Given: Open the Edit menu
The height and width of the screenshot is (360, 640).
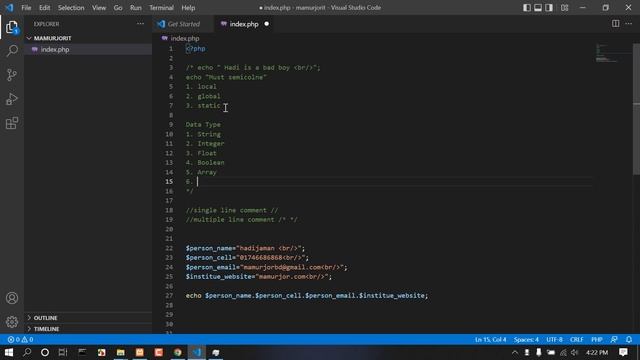Looking at the screenshot, I should click(x=44, y=8).
